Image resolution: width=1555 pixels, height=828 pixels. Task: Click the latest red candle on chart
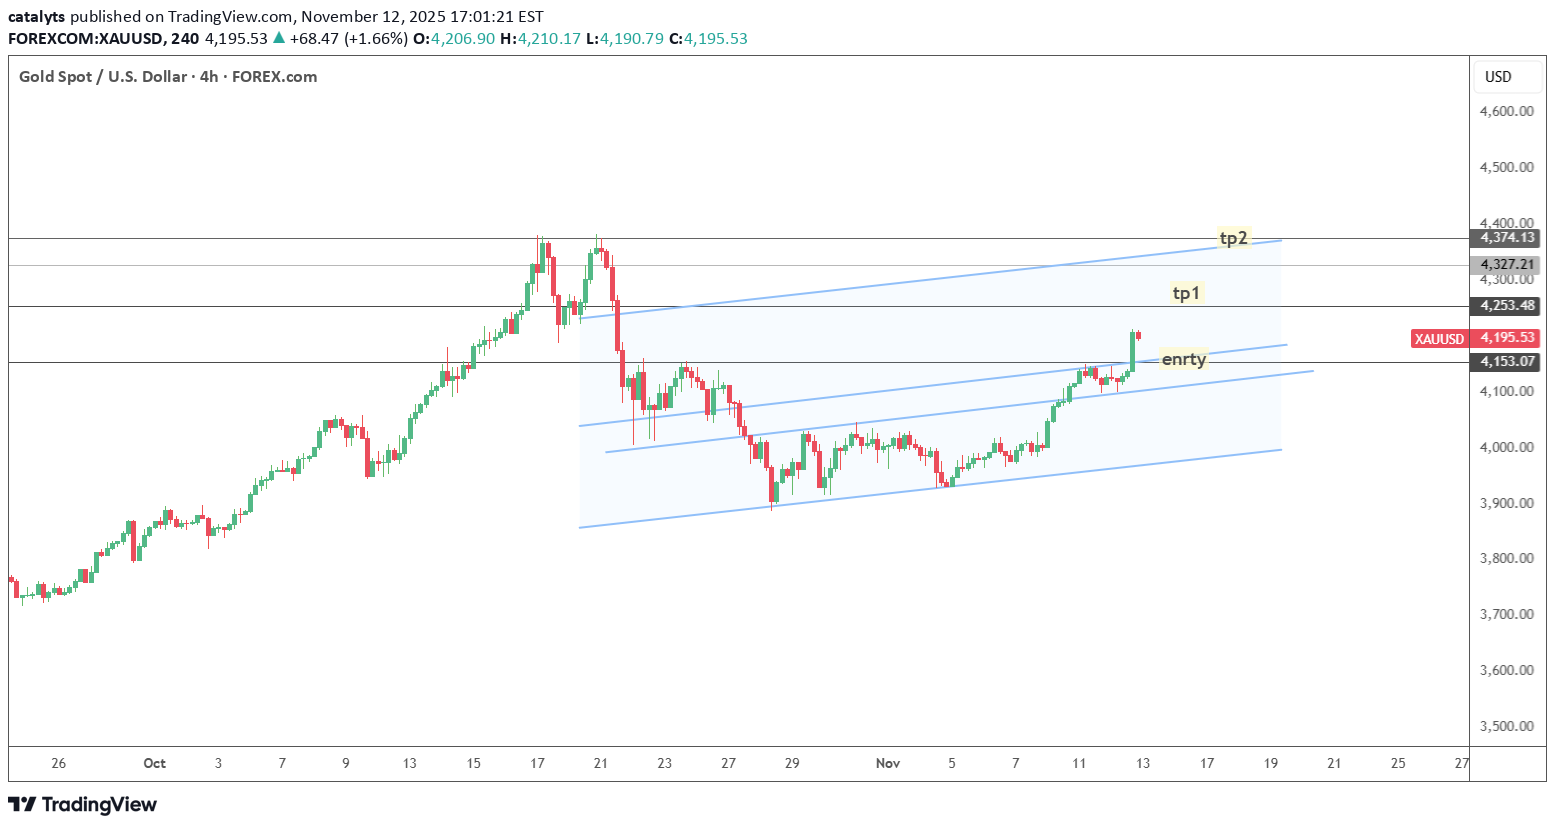pos(1139,335)
